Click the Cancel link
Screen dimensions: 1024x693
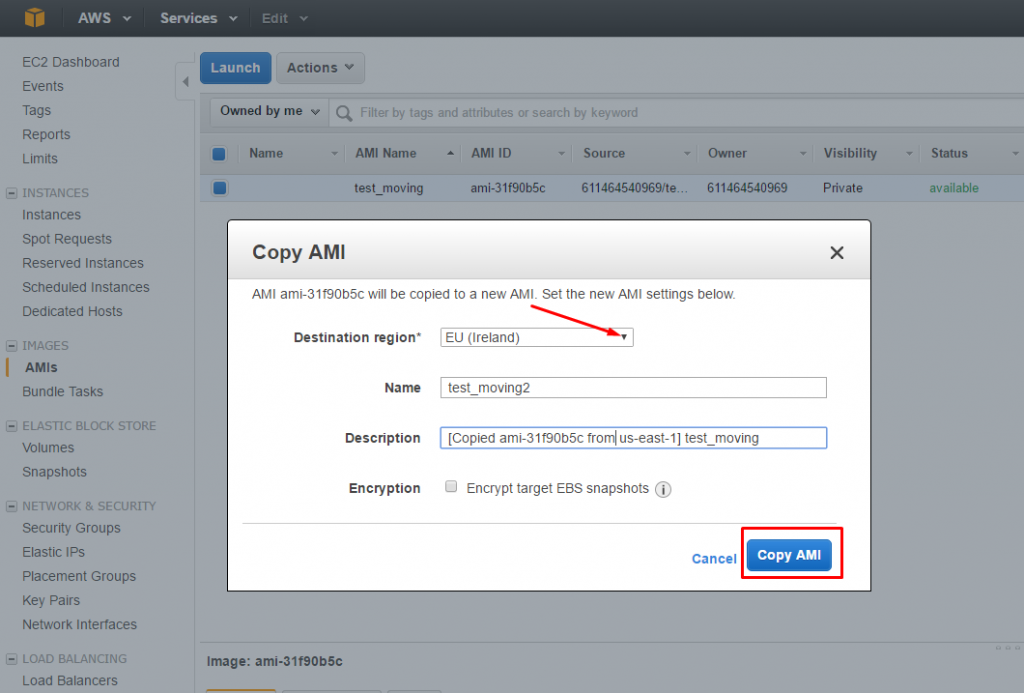pyautogui.click(x=714, y=558)
